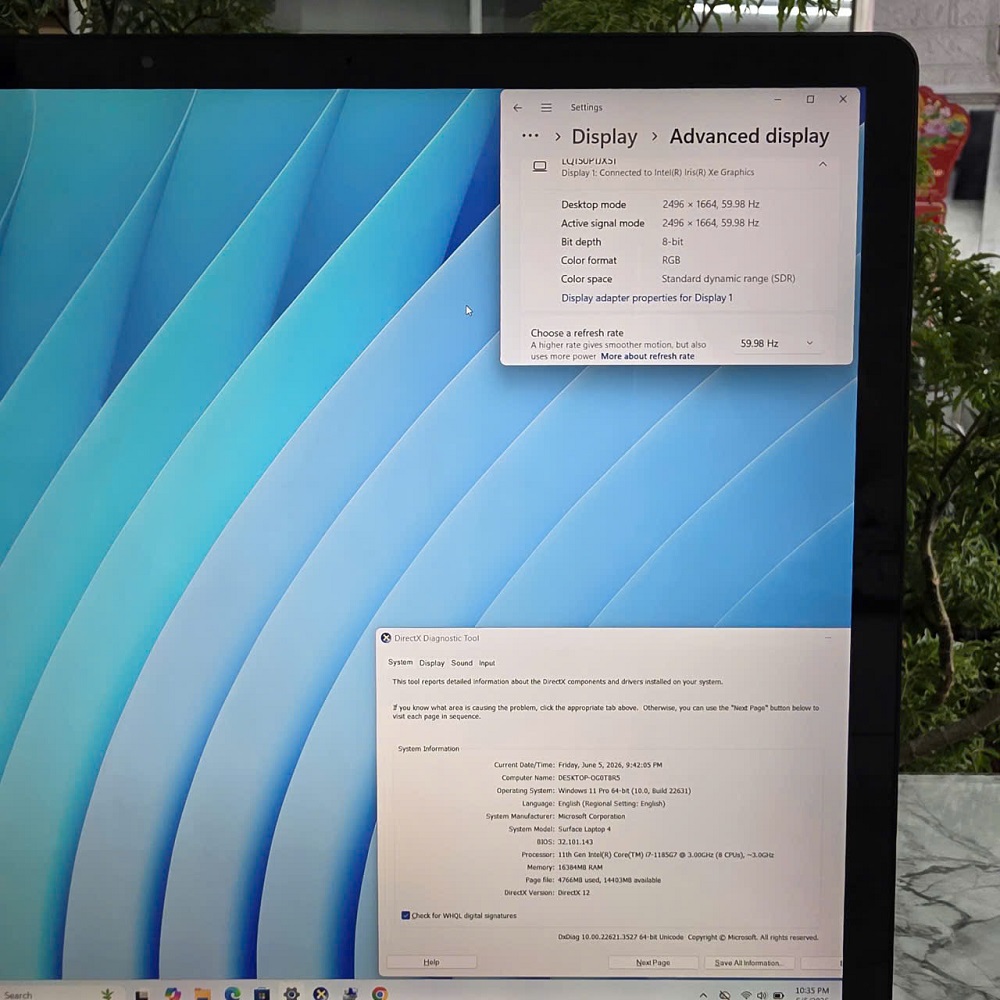Viewport: 1000px width, 1000px height.
Task: Click Standard dynamic range (SDR) text
Action: tap(728, 279)
